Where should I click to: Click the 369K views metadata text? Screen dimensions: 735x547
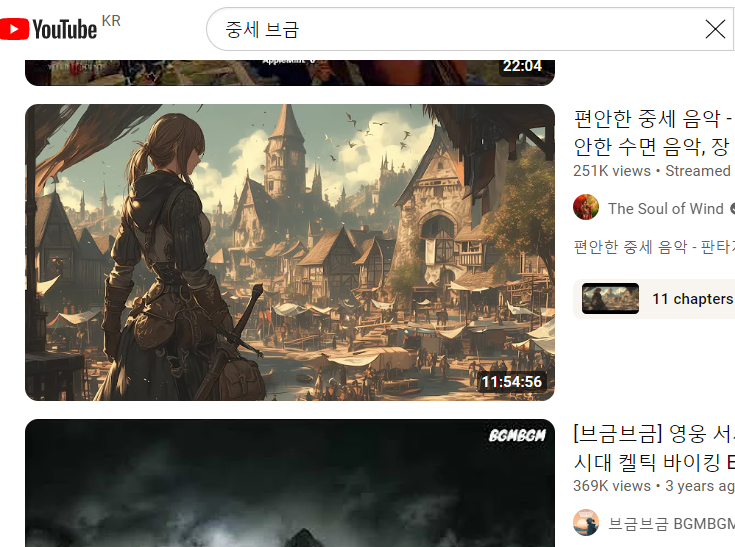point(612,486)
